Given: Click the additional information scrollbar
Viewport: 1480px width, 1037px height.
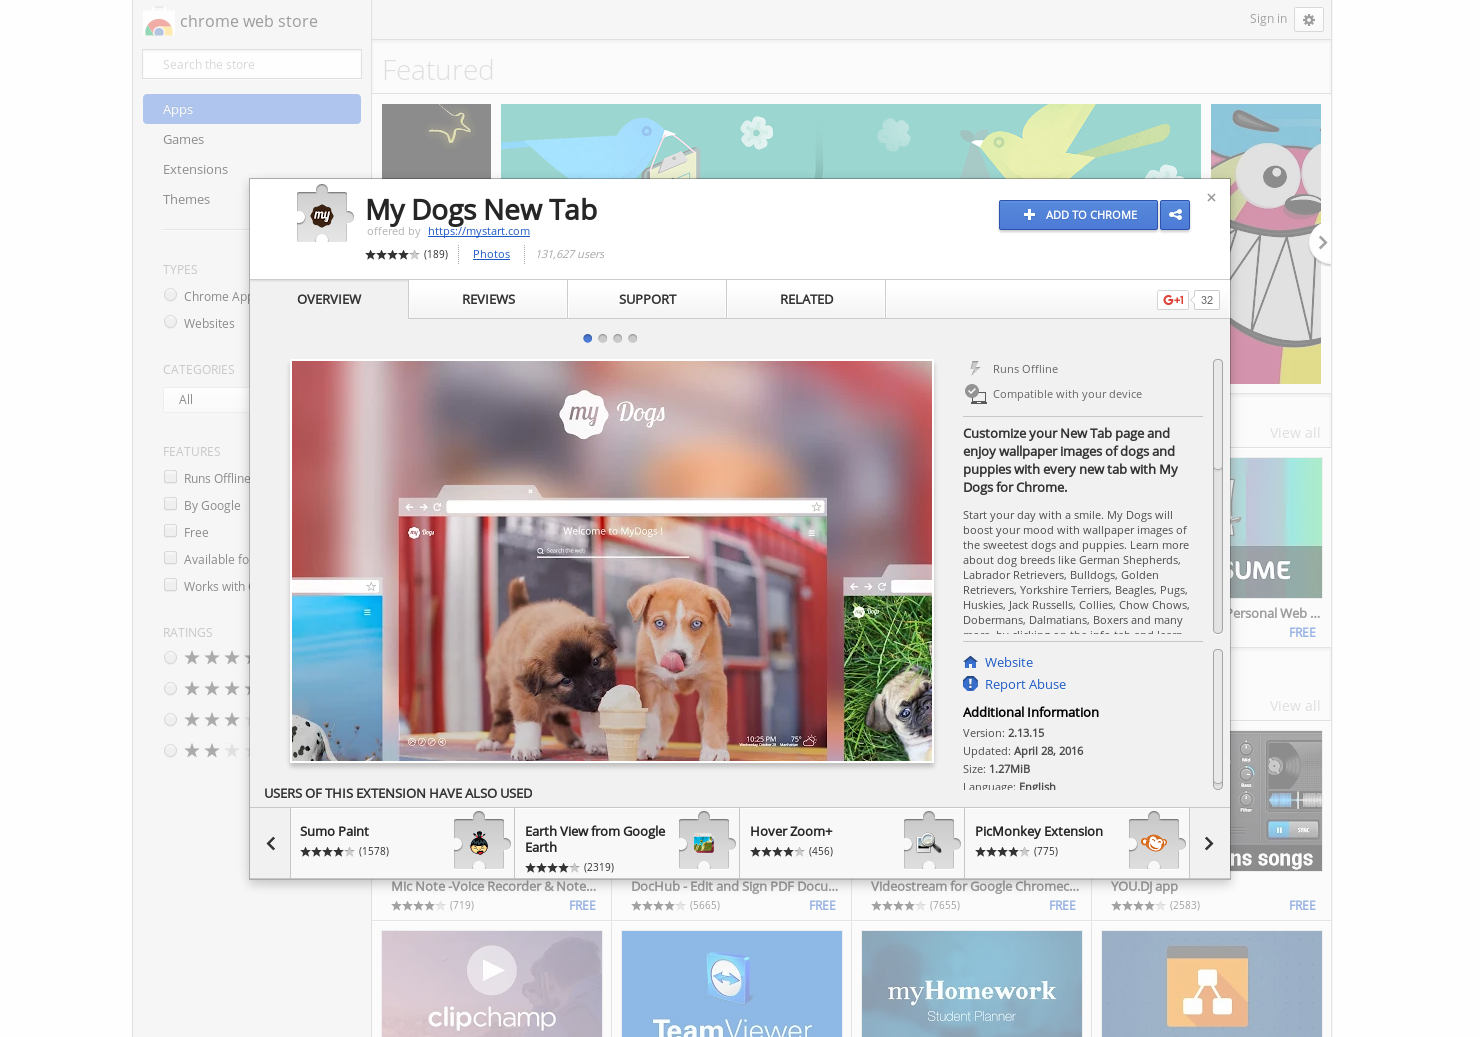Looking at the screenshot, I should (1218, 718).
